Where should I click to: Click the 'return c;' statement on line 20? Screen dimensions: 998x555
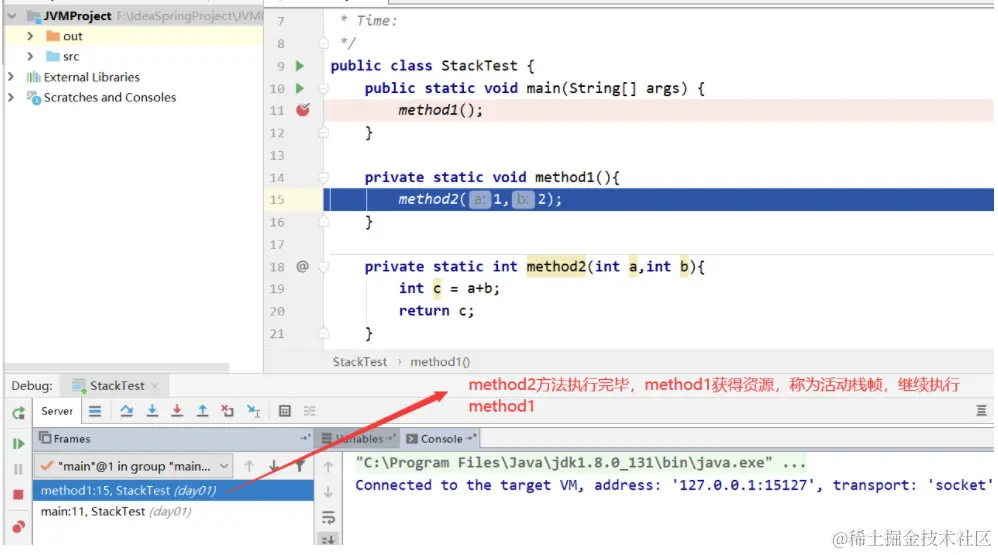(436, 311)
